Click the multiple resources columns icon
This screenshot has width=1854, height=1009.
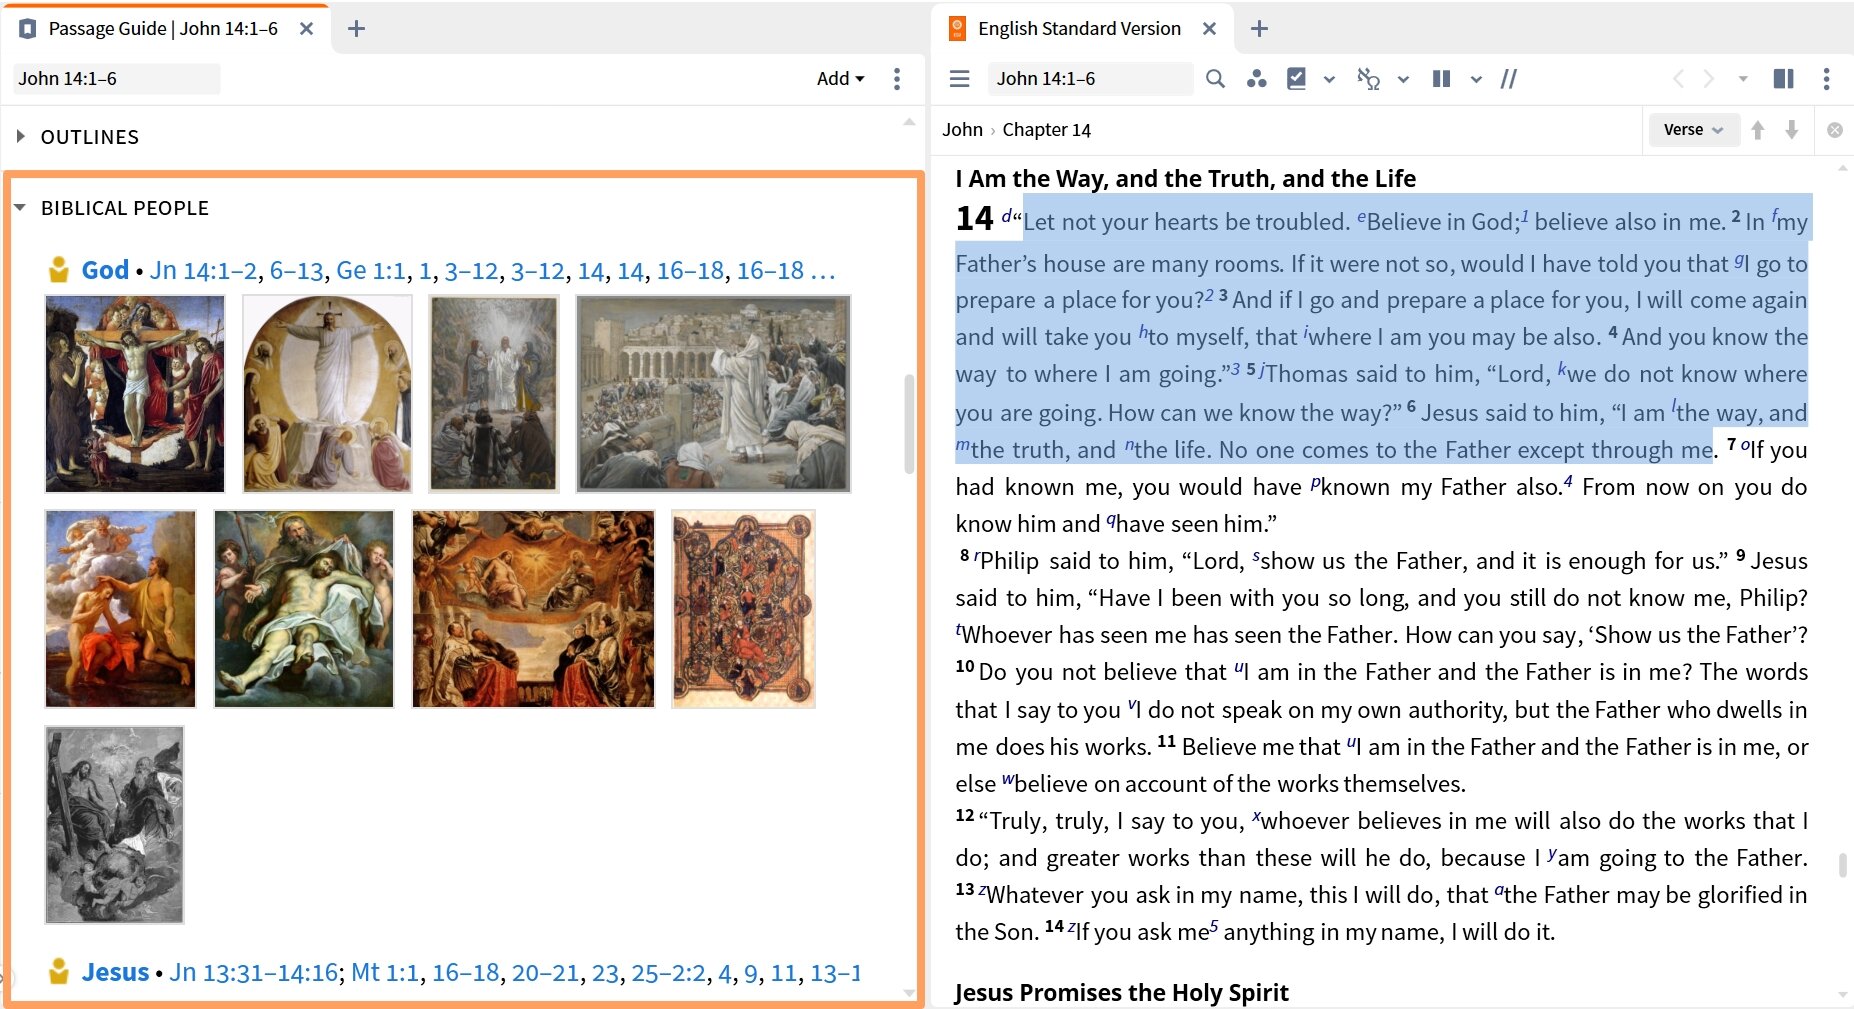[1441, 79]
